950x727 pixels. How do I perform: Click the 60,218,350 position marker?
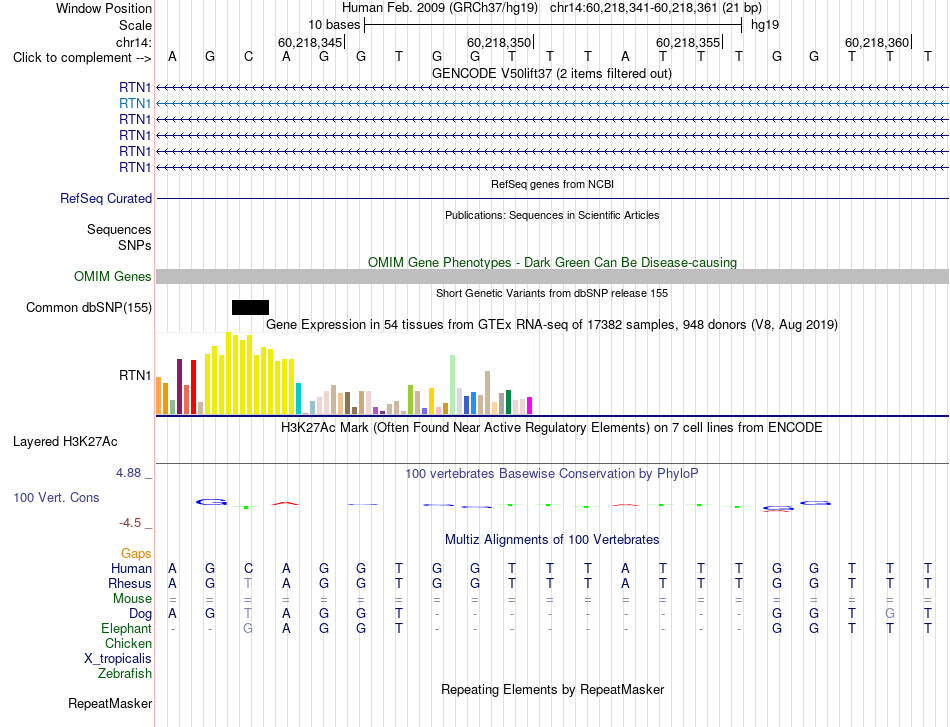pyautogui.click(x=499, y=42)
